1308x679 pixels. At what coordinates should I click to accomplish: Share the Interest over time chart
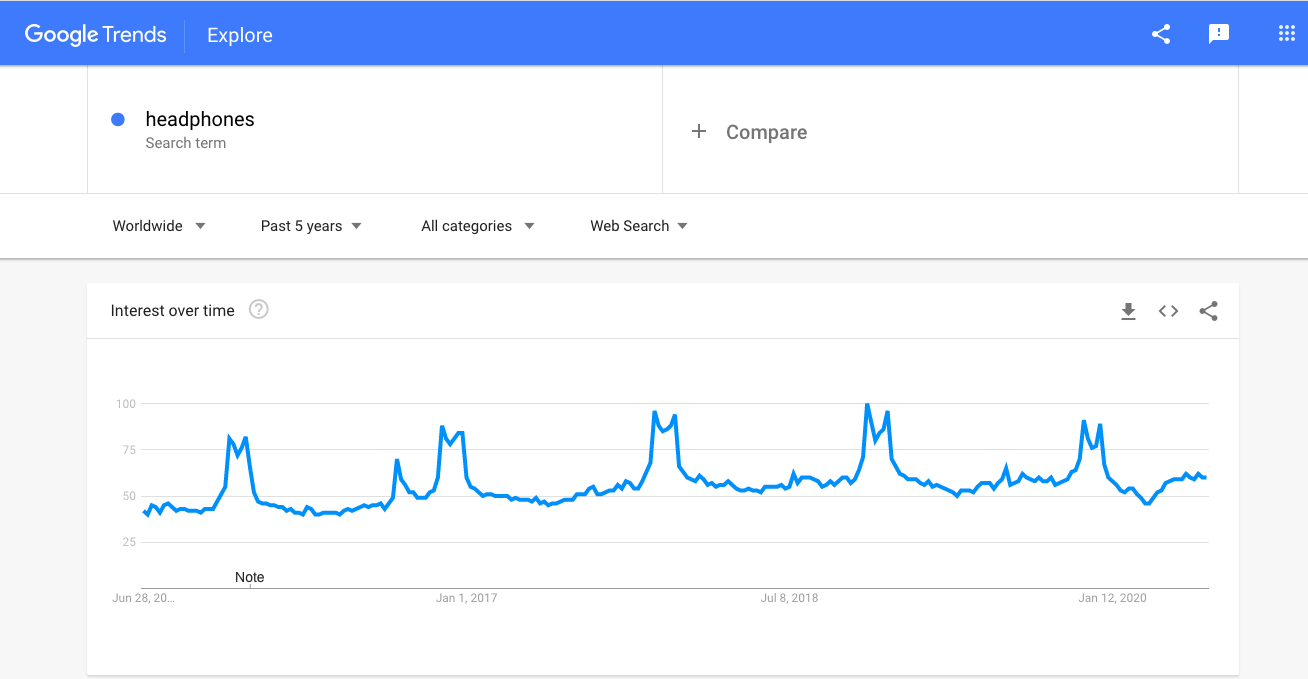(1208, 311)
